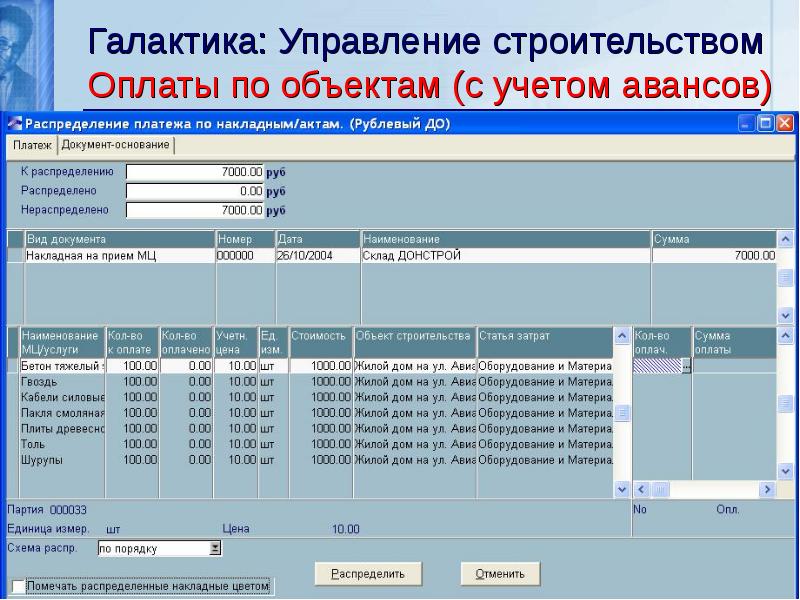Switch to the Документ-основание tab
Viewport: 800px width, 600px height.
click(115, 145)
